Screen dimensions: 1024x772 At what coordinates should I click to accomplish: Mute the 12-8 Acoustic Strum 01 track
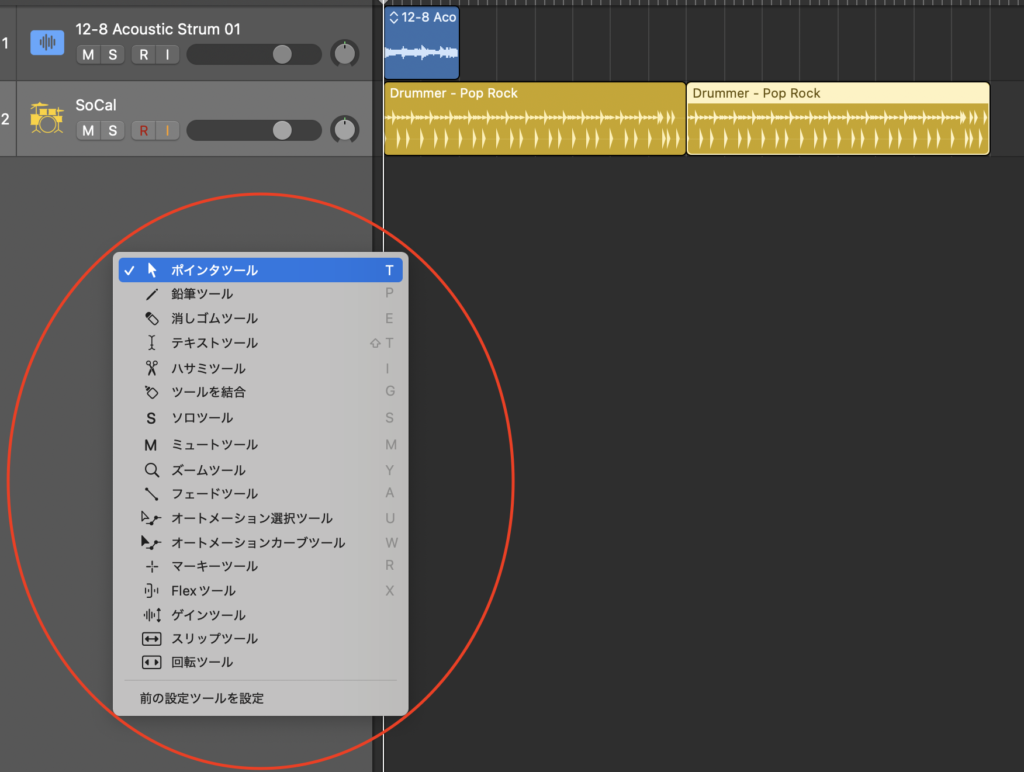pos(88,54)
